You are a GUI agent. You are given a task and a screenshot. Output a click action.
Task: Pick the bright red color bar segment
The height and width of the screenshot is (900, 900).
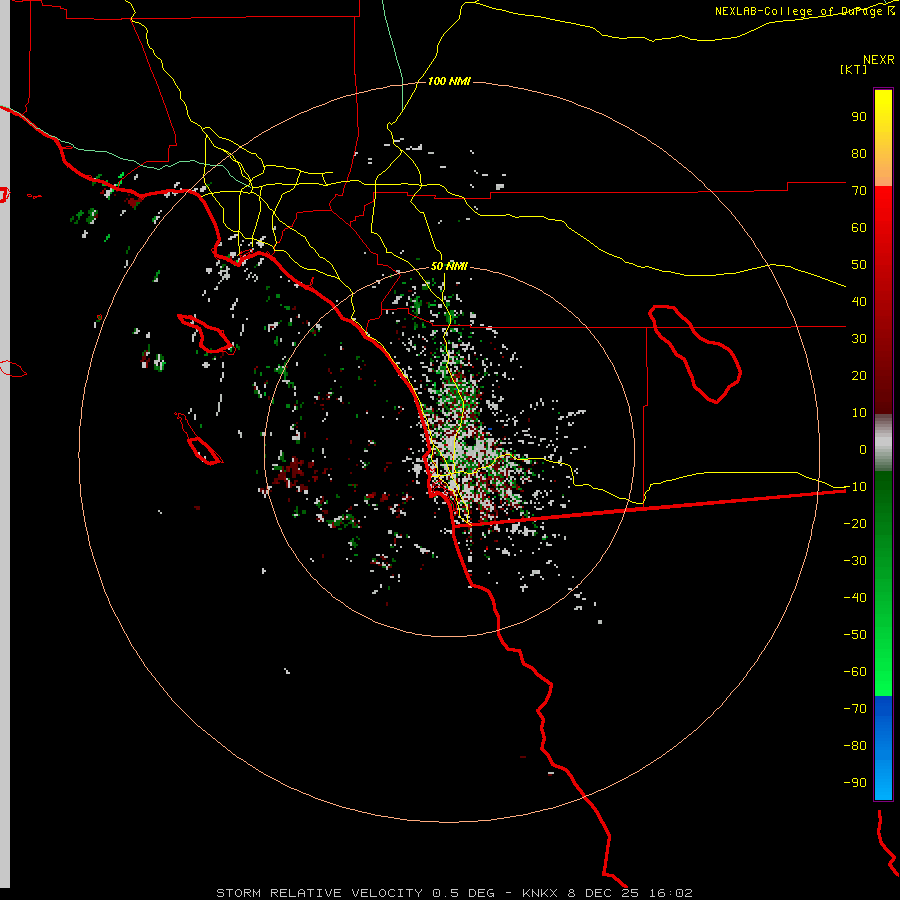pyautogui.click(x=883, y=230)
